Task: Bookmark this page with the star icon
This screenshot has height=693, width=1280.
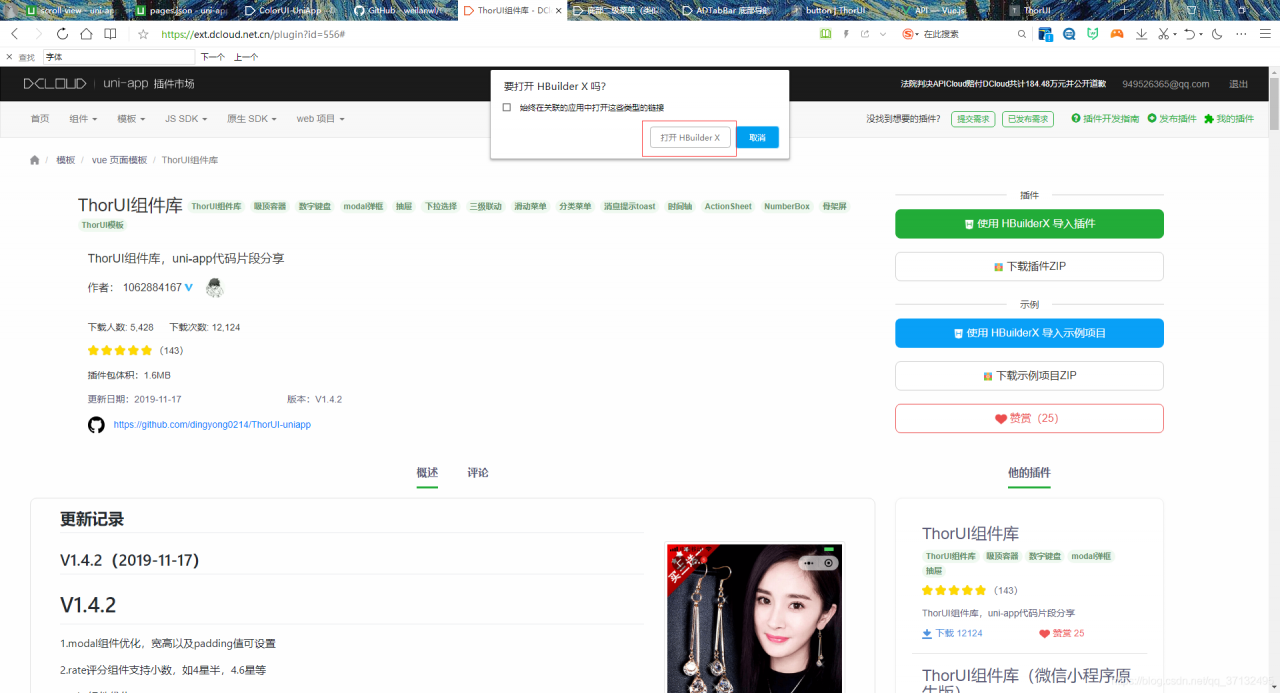Action: [143, 34]
